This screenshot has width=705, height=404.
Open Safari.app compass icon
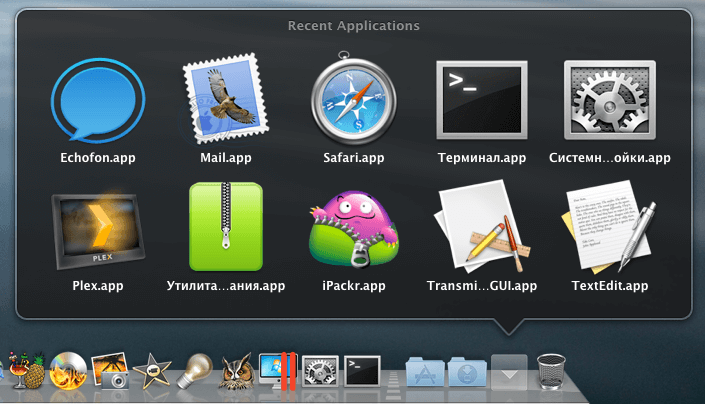click(353, 98)
